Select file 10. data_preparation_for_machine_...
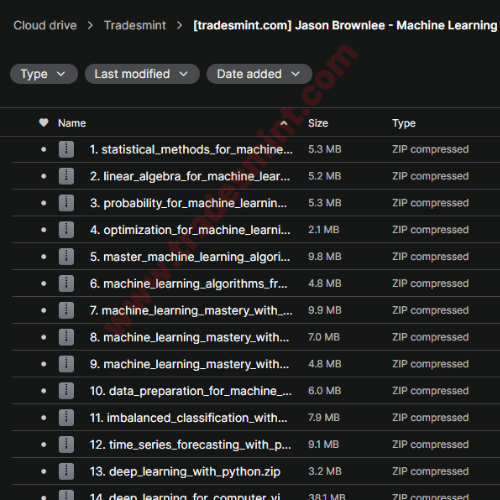 [191, 391]
